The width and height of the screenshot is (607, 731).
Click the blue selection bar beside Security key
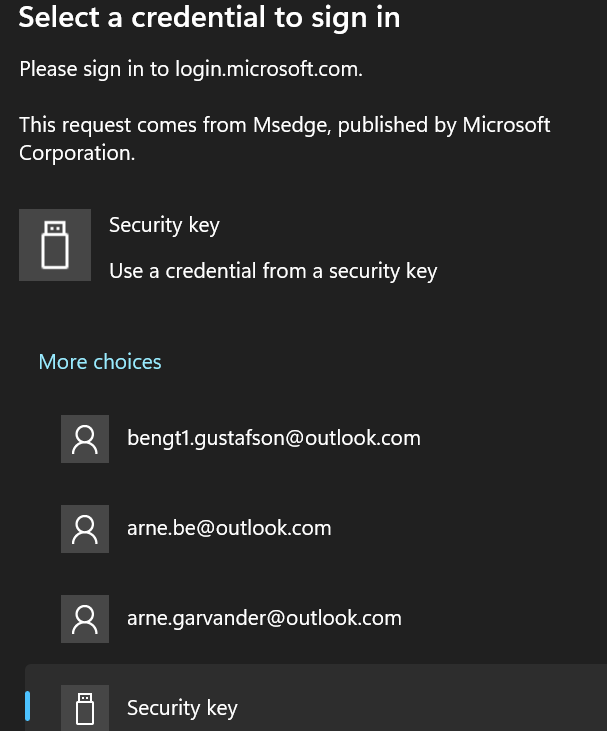point(28,706)
